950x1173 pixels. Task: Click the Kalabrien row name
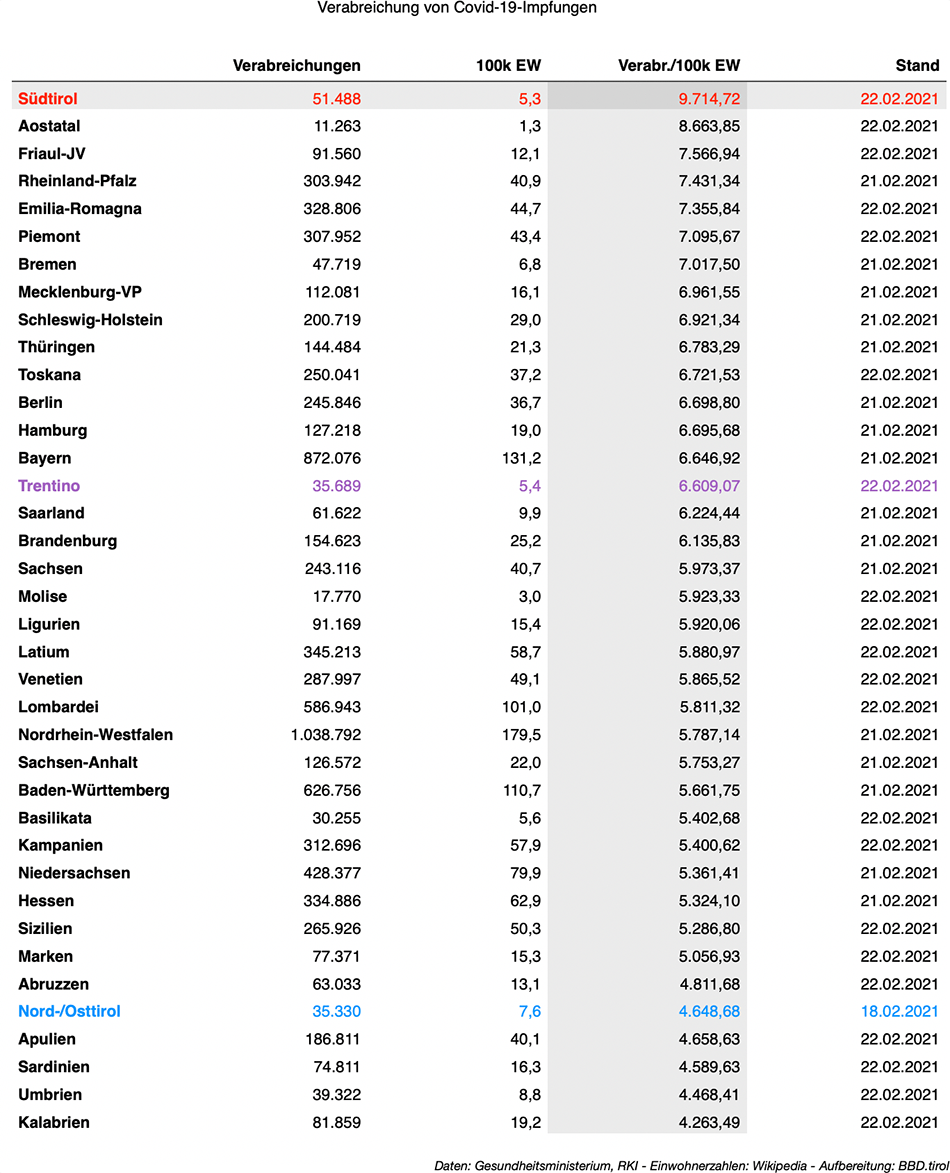[54, 1122]
